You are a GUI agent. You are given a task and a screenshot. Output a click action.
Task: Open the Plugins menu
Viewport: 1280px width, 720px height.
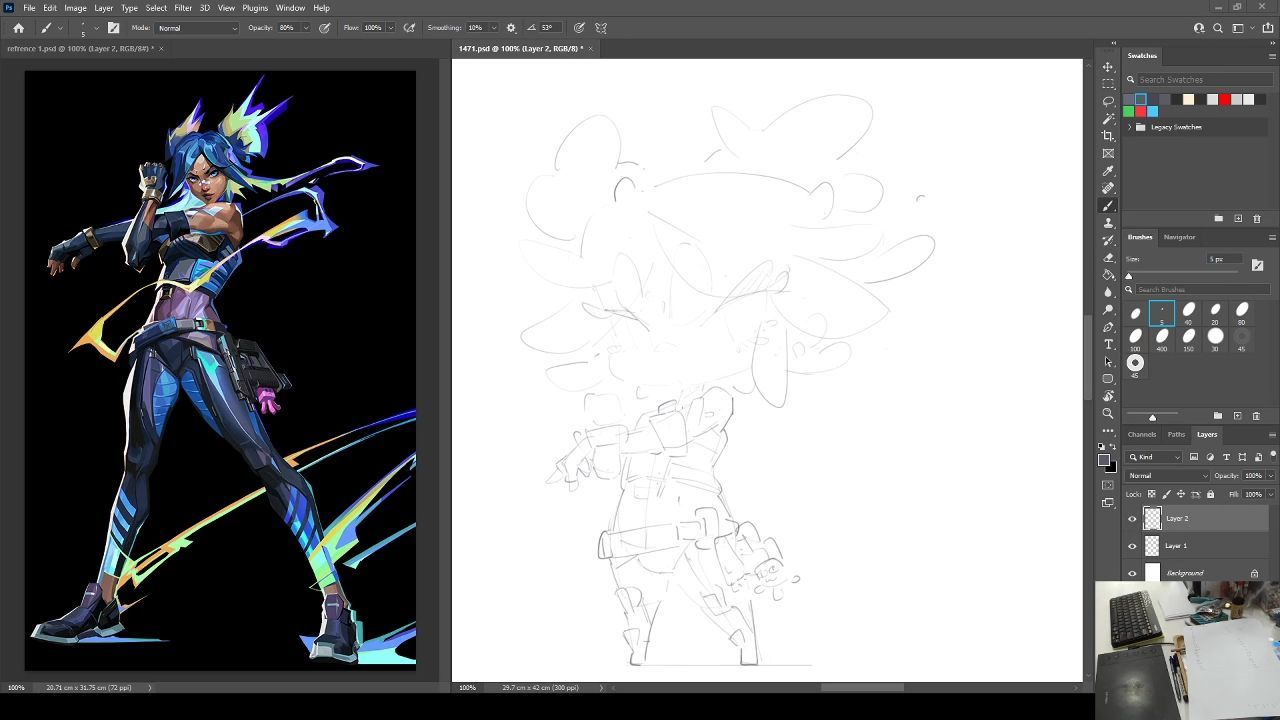point(255,8)
